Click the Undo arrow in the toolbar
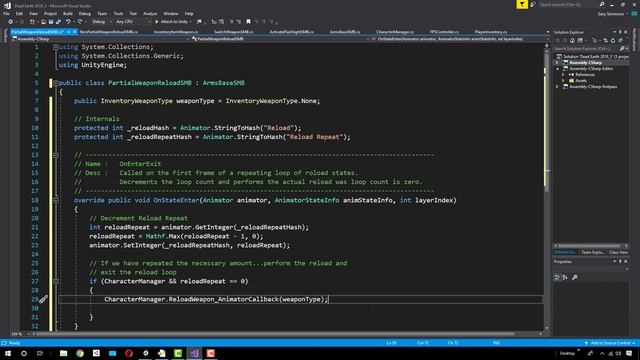Viewport: 640px width, 360px height. coord(68,22)
